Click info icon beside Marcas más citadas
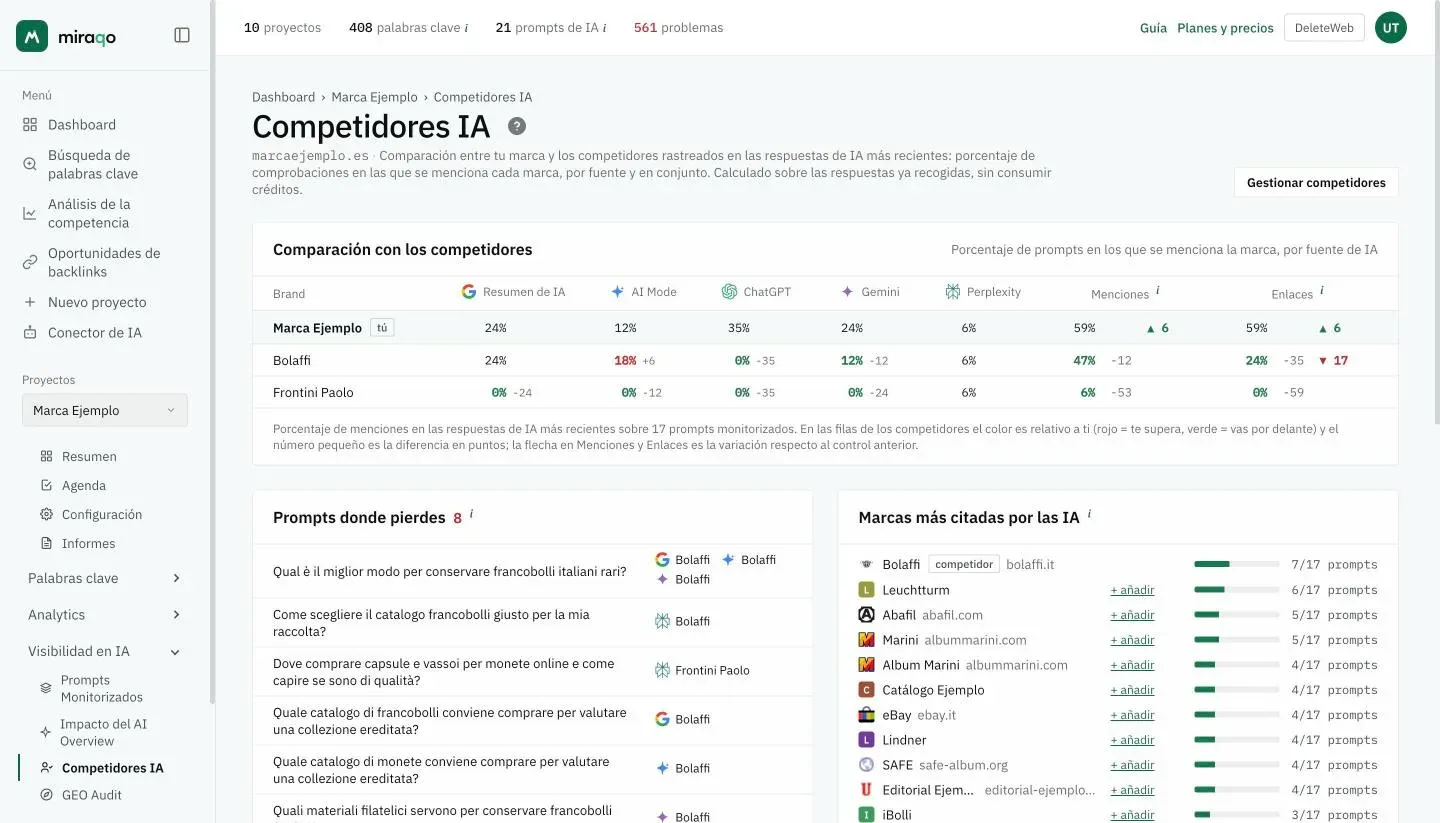Screen dimensions: 1440x823 click(1089, 514)
